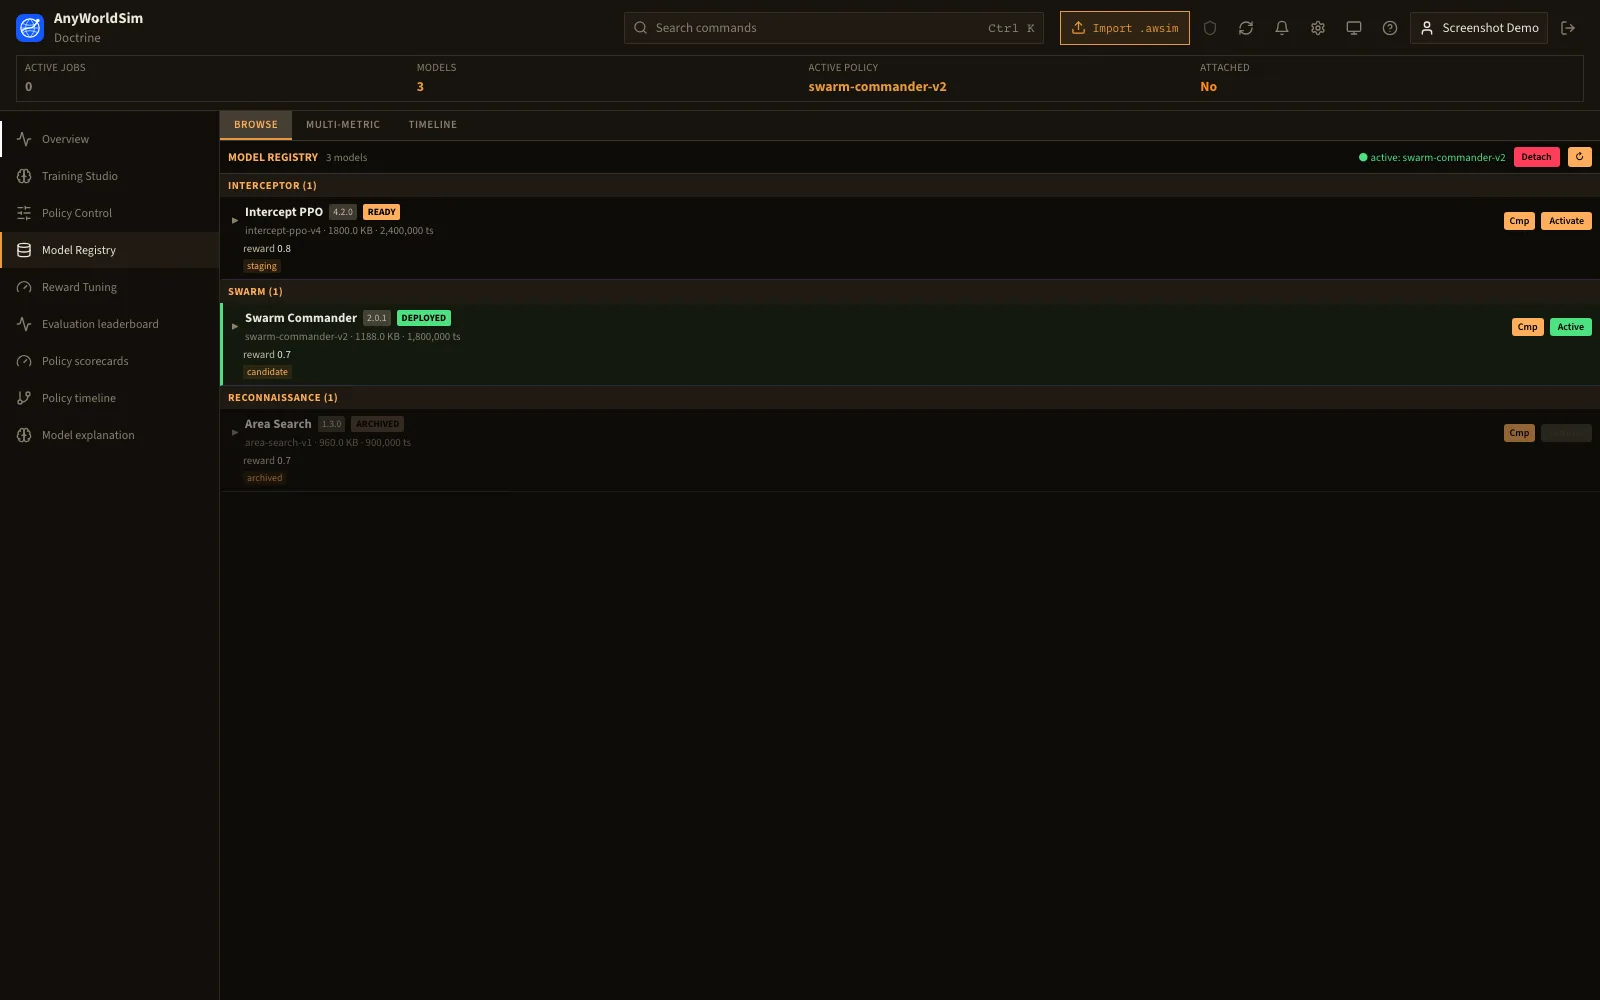Viewport: 1600px width, 1000px height.
Task: Open Overview in the sidebar
Action: pos(110,139)
